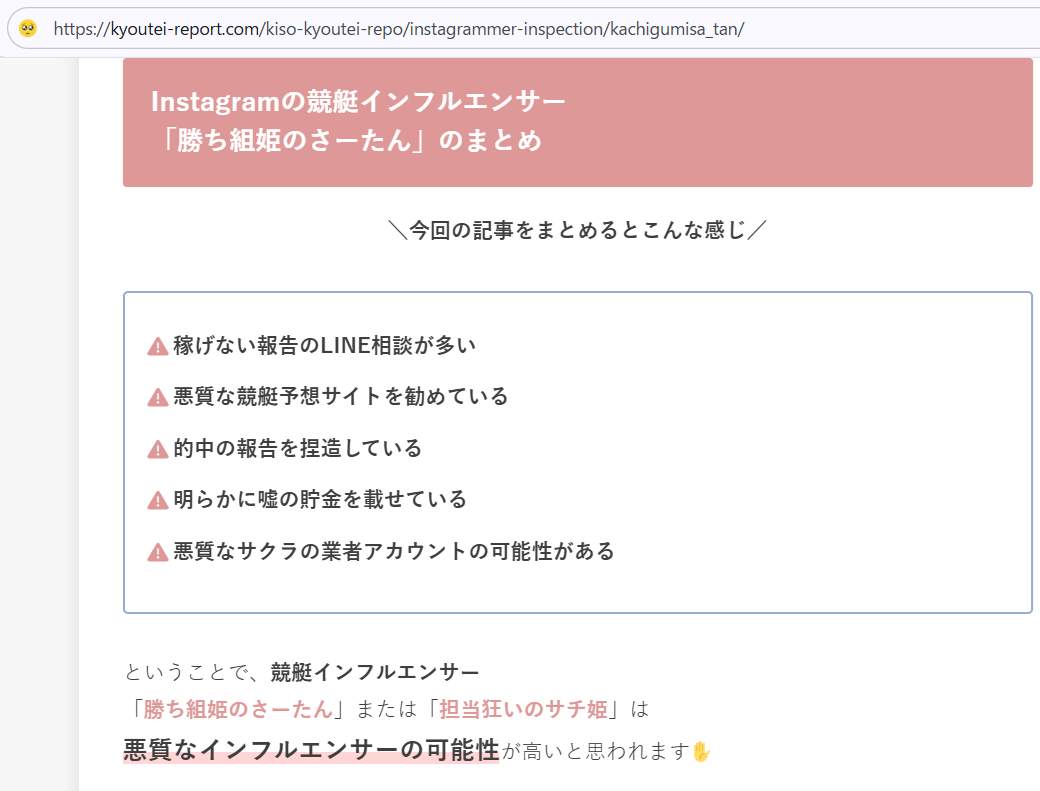
Task: Select the text 悪質なサクラの業者アカウントの可能性がある
Action: pos(393,552)
